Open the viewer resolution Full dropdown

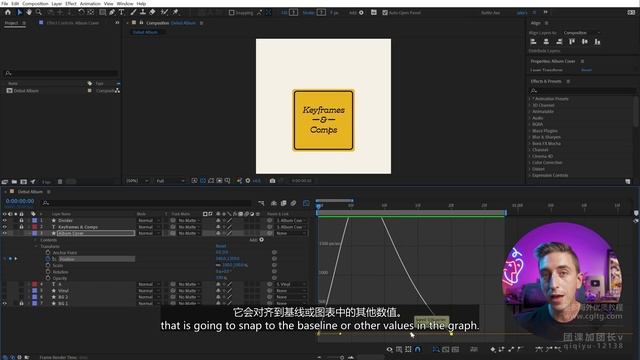(170, 180)
